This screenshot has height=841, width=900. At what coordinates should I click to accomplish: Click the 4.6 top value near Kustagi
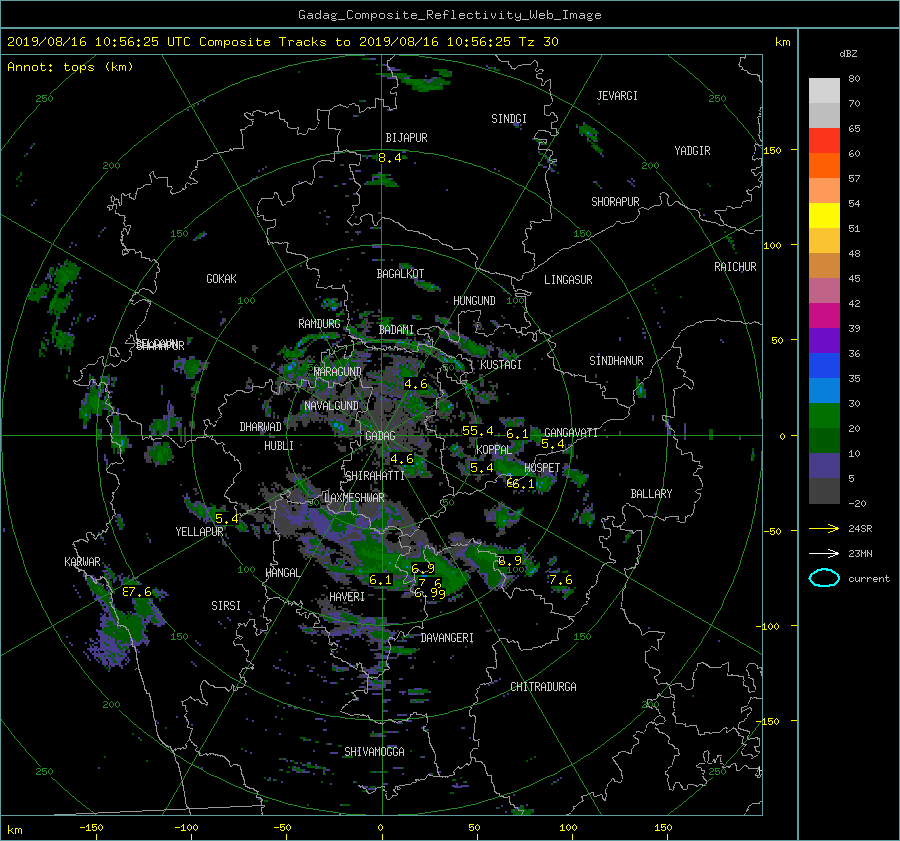coord(416,383)
